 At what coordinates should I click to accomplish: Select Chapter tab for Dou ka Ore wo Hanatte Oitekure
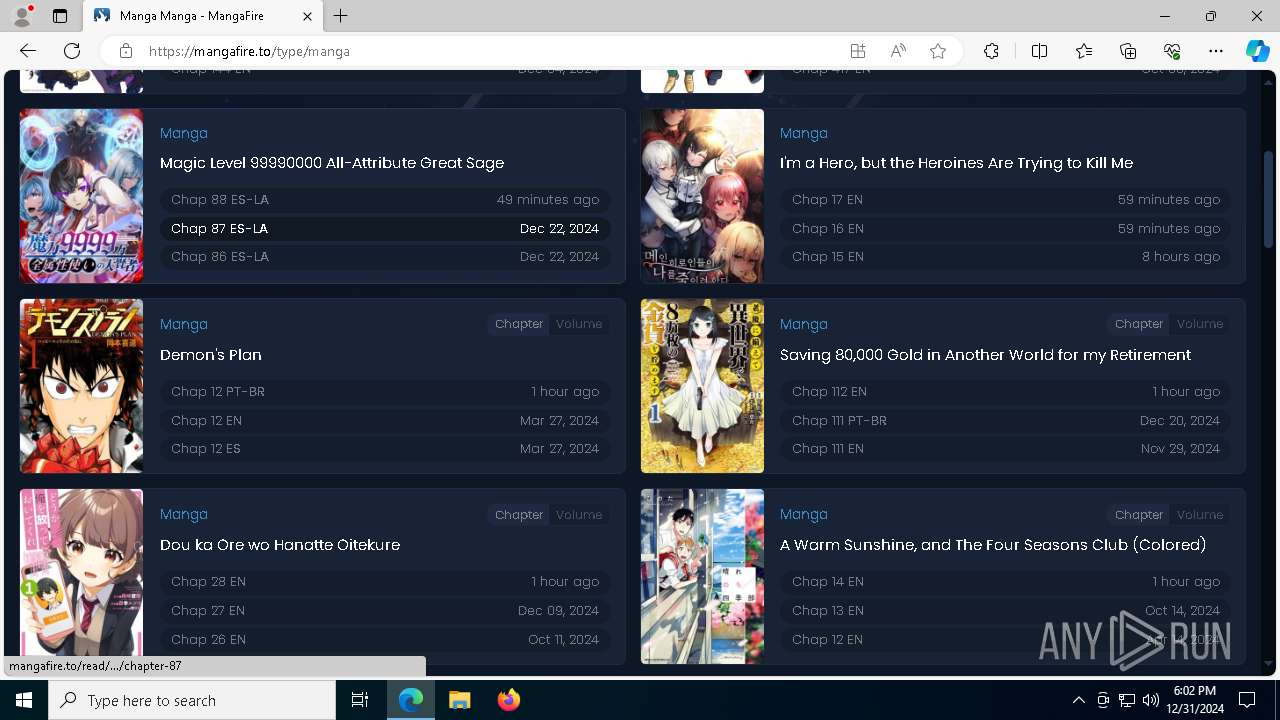(x=519, y=515)
